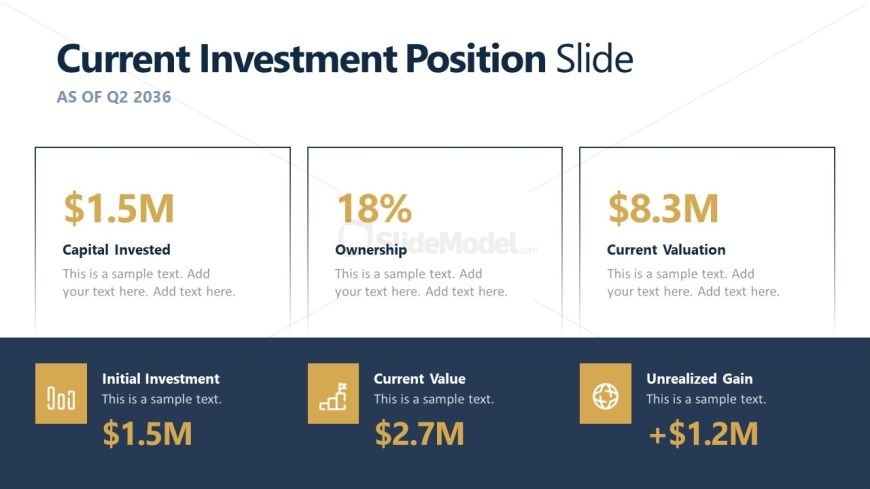Select the Current Value label
The height and width of the screenshot is (489, 870).
[419, 379]
